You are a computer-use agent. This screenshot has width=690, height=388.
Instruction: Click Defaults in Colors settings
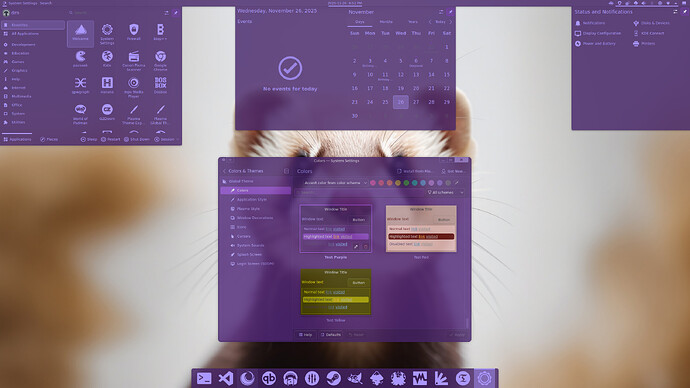tap(330, 335)
